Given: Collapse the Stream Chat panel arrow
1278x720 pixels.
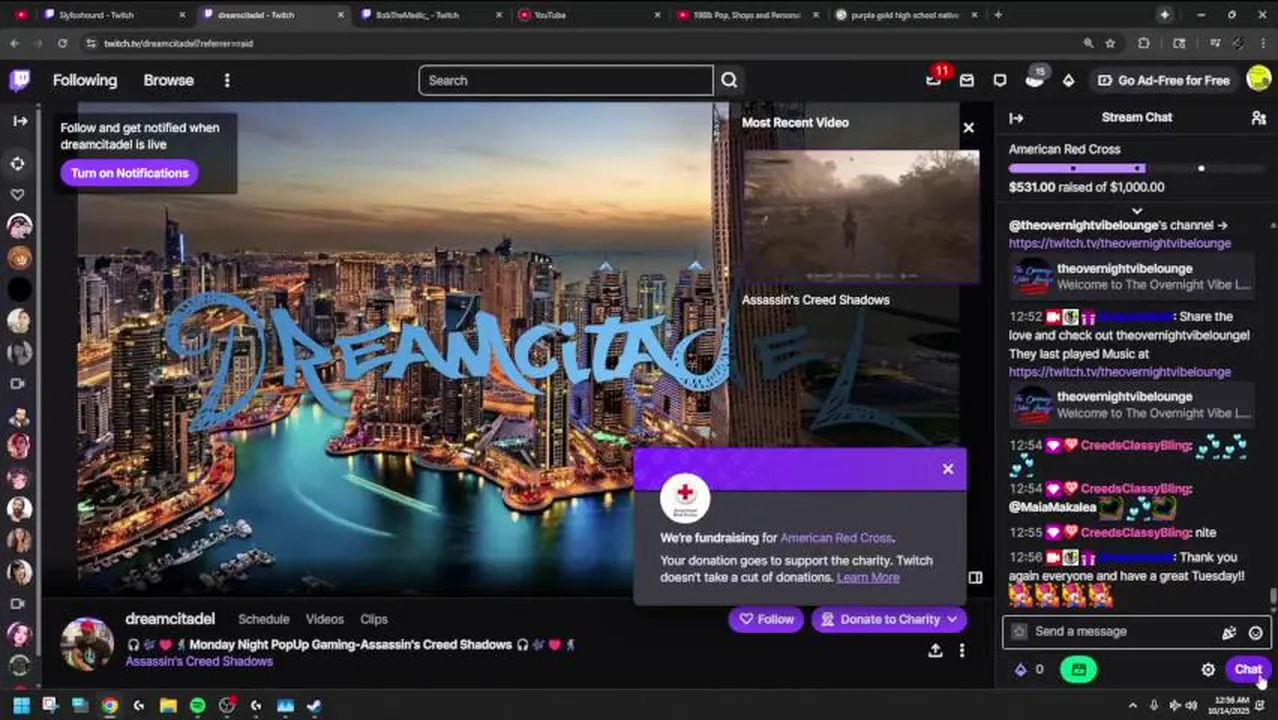Looking at the screenshot, I should 1016,118.
